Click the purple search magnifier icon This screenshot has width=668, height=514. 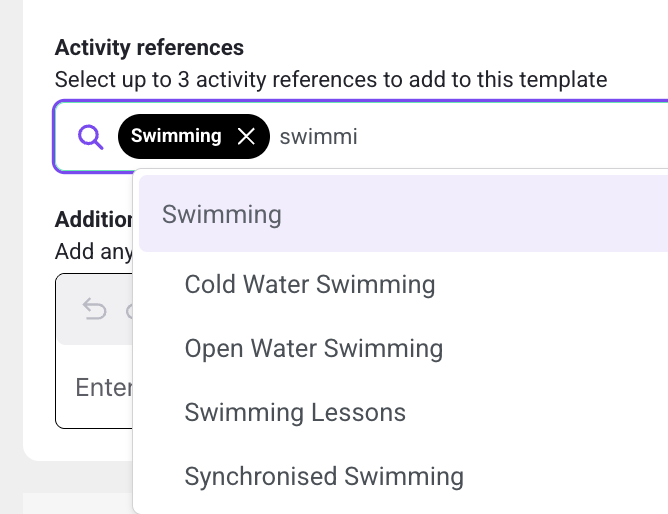pos(90,137)
